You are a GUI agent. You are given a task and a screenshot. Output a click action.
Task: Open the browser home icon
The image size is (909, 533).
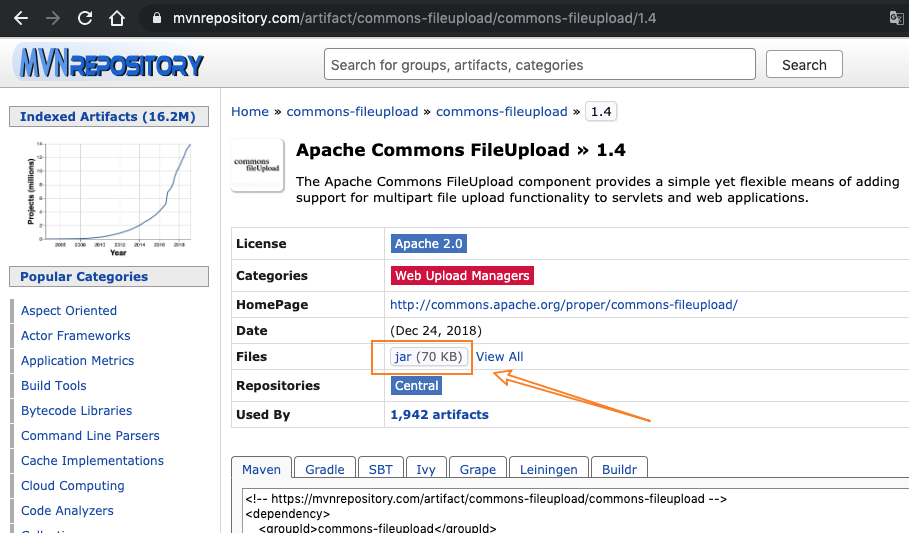click(117, 18)
